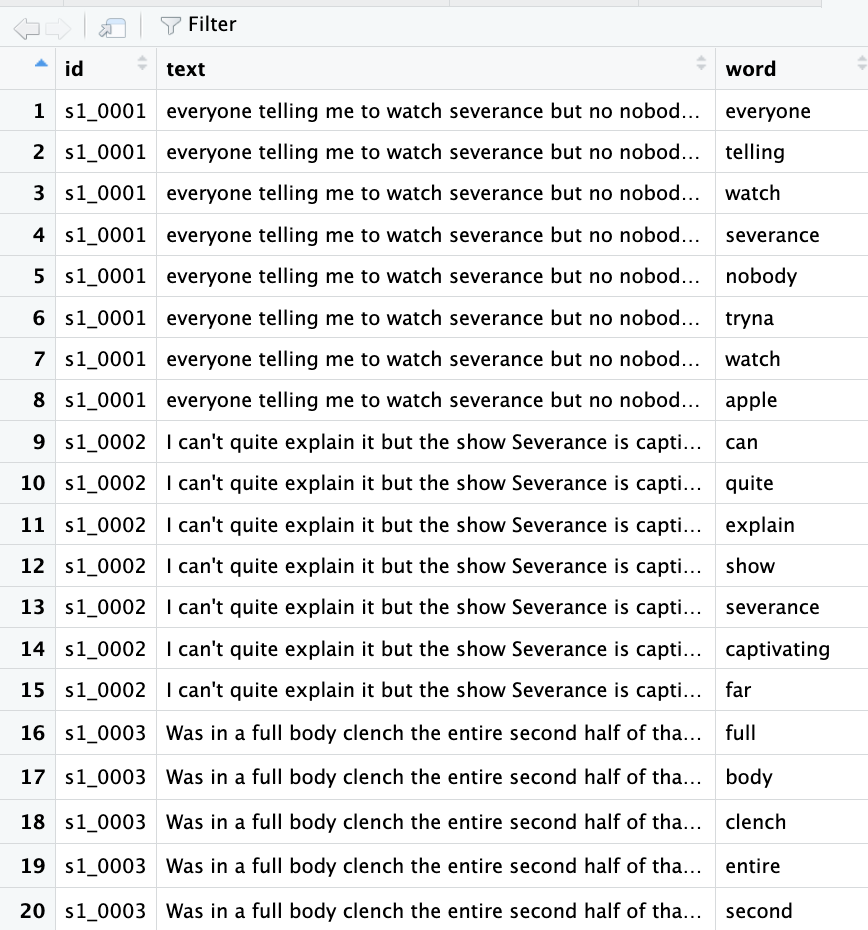Viewport: 868px width, 930px height.
Task: Click the forward navigation arrow
Action: click(x=58, y=27)
